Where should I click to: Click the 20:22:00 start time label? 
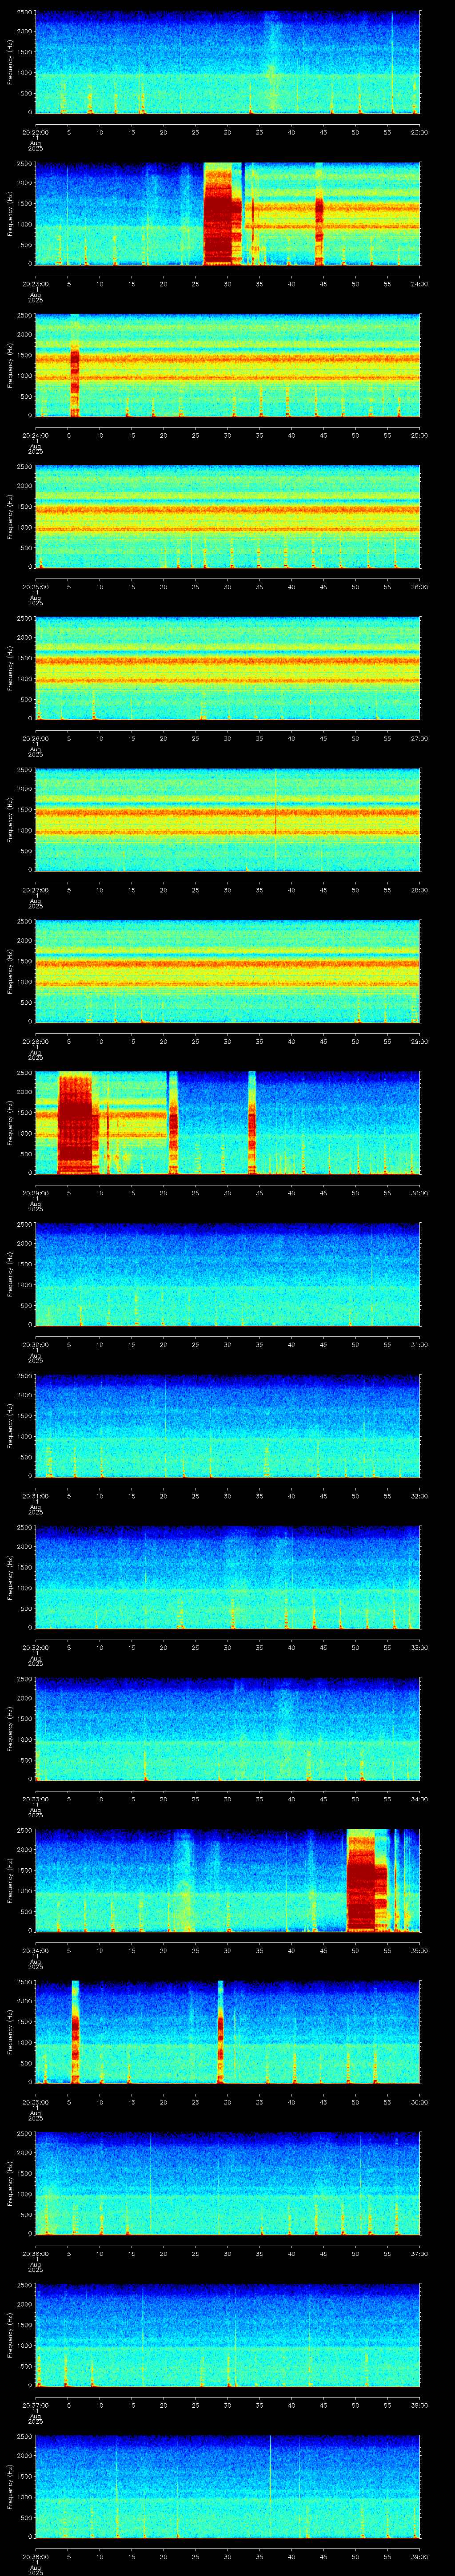click(35, 132)
